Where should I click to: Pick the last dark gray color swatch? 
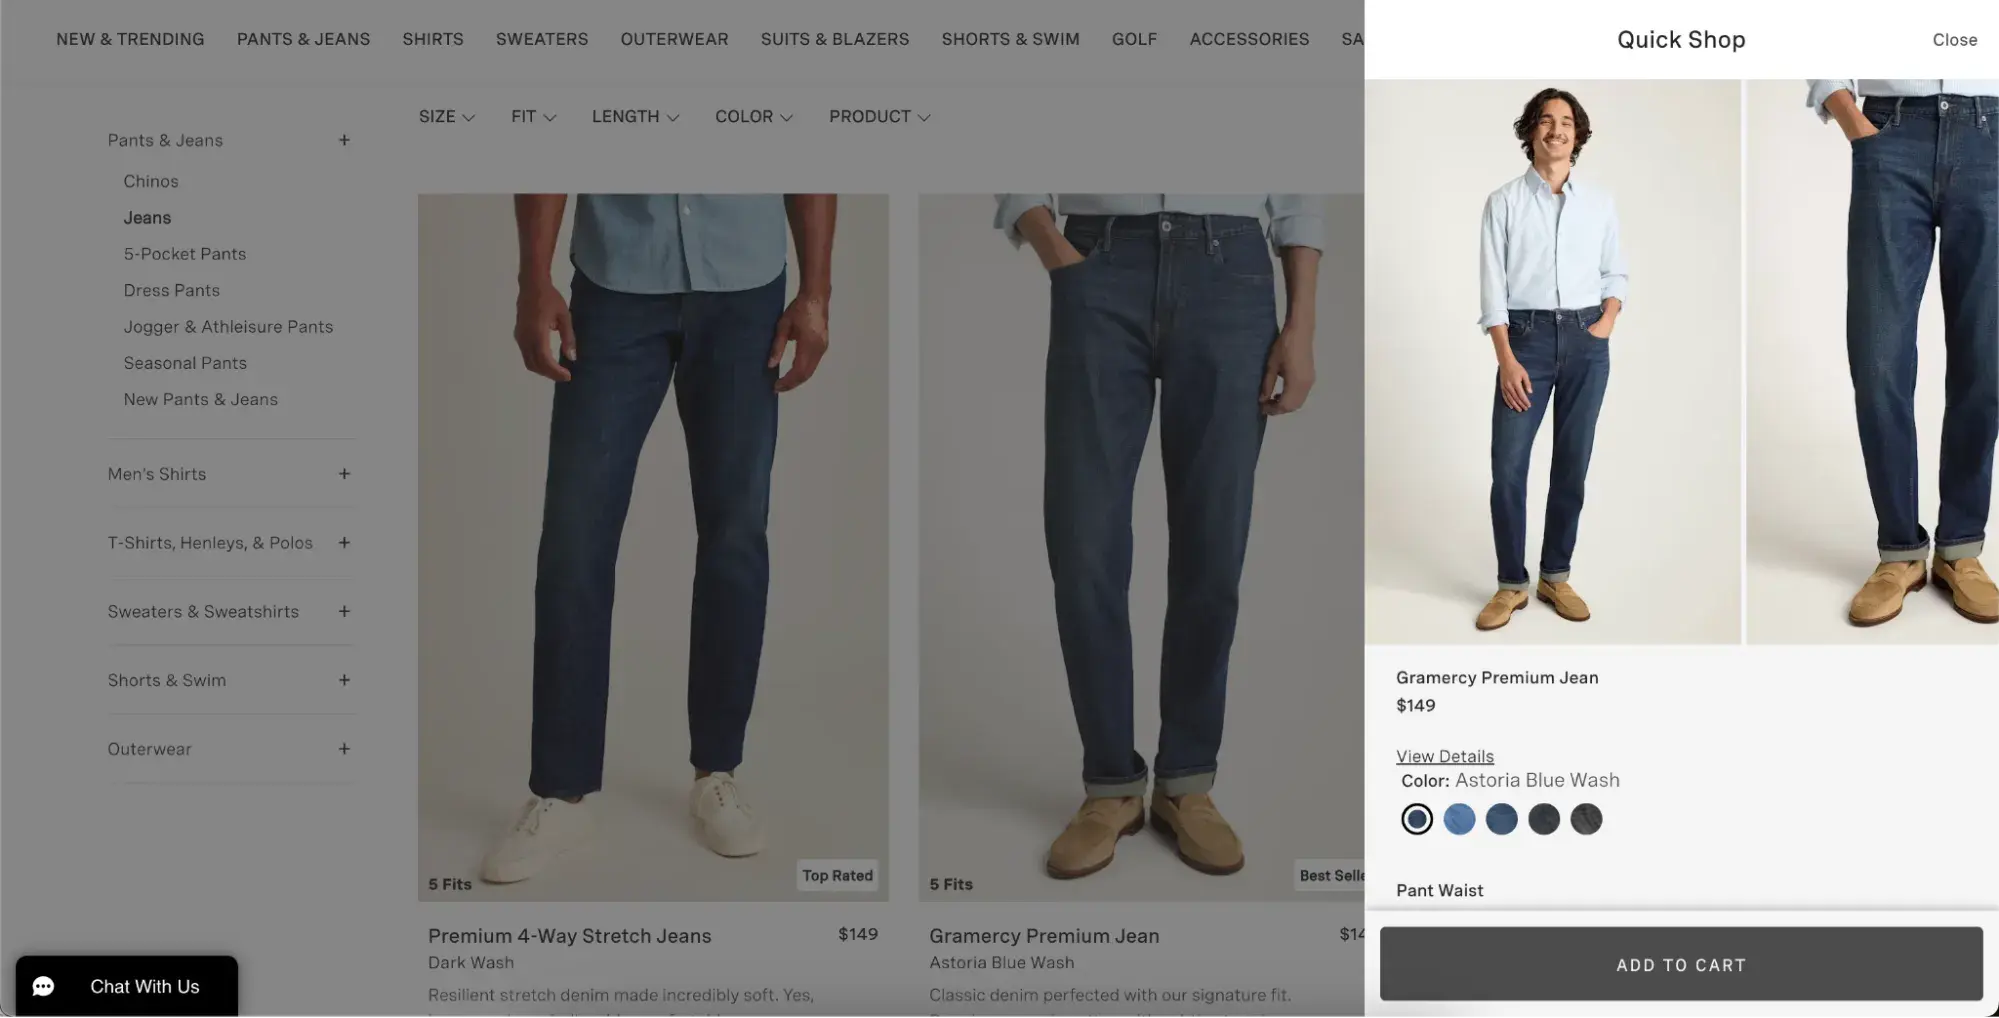pyautogui.click(x=1586, y=819)
